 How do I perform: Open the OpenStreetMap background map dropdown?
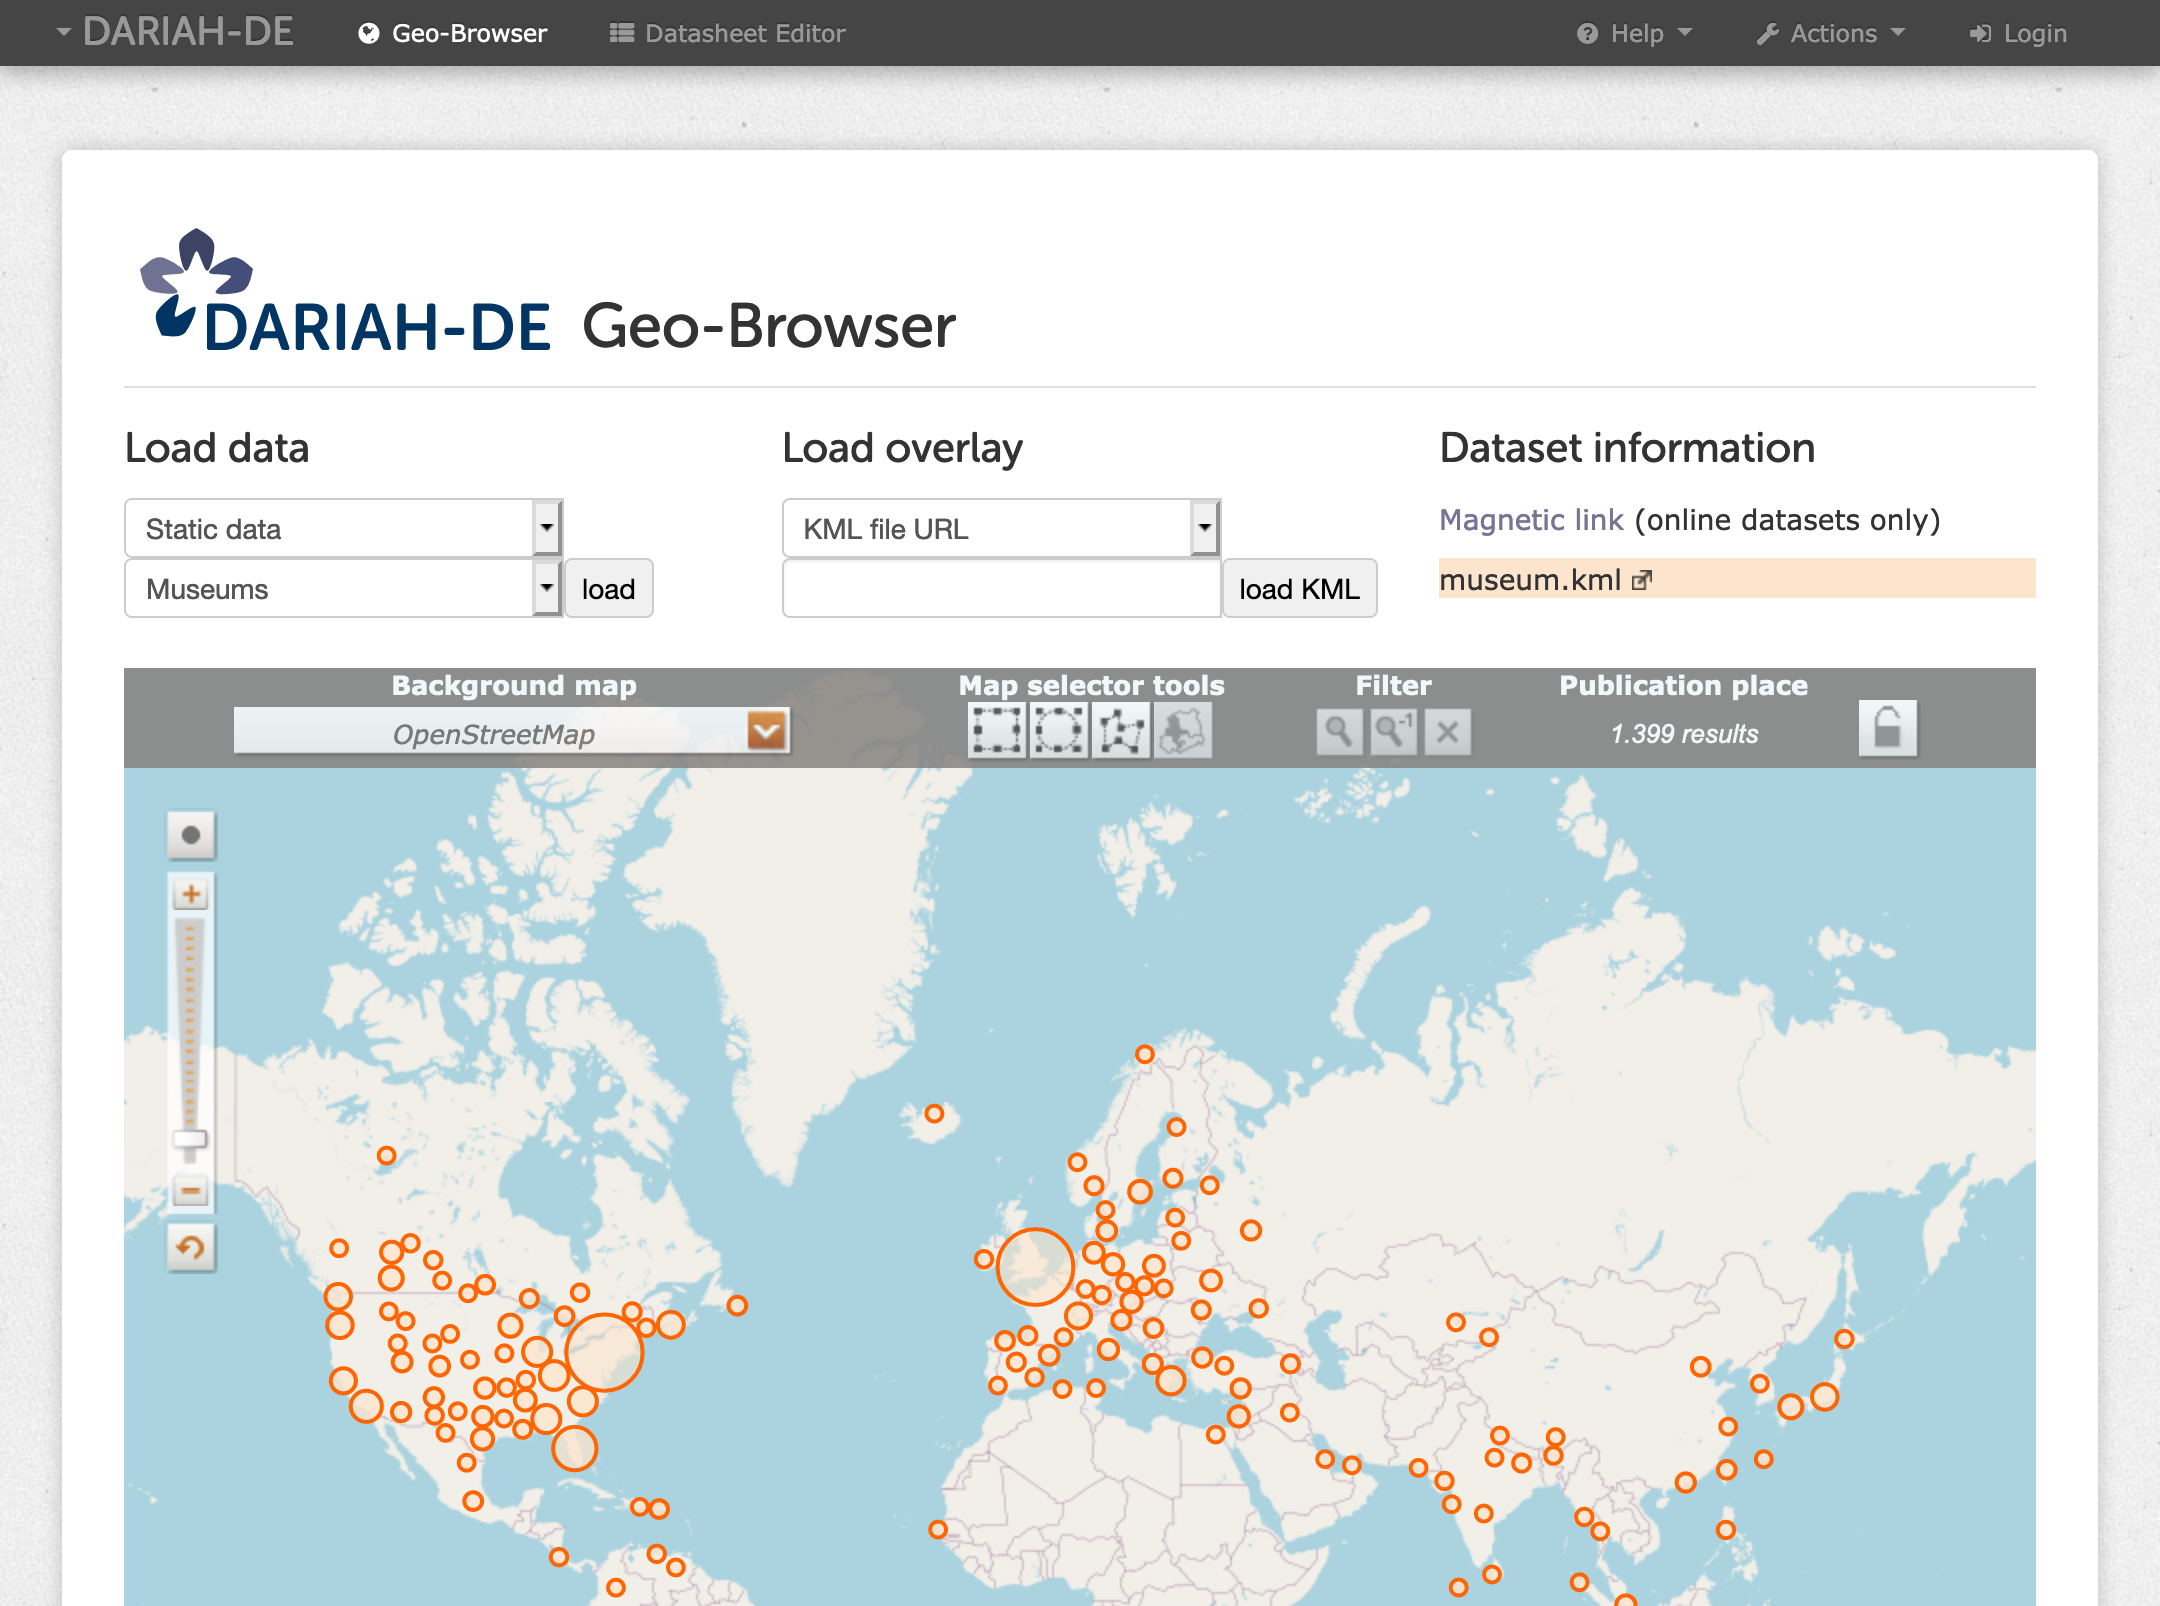click(x=511, y=732)
